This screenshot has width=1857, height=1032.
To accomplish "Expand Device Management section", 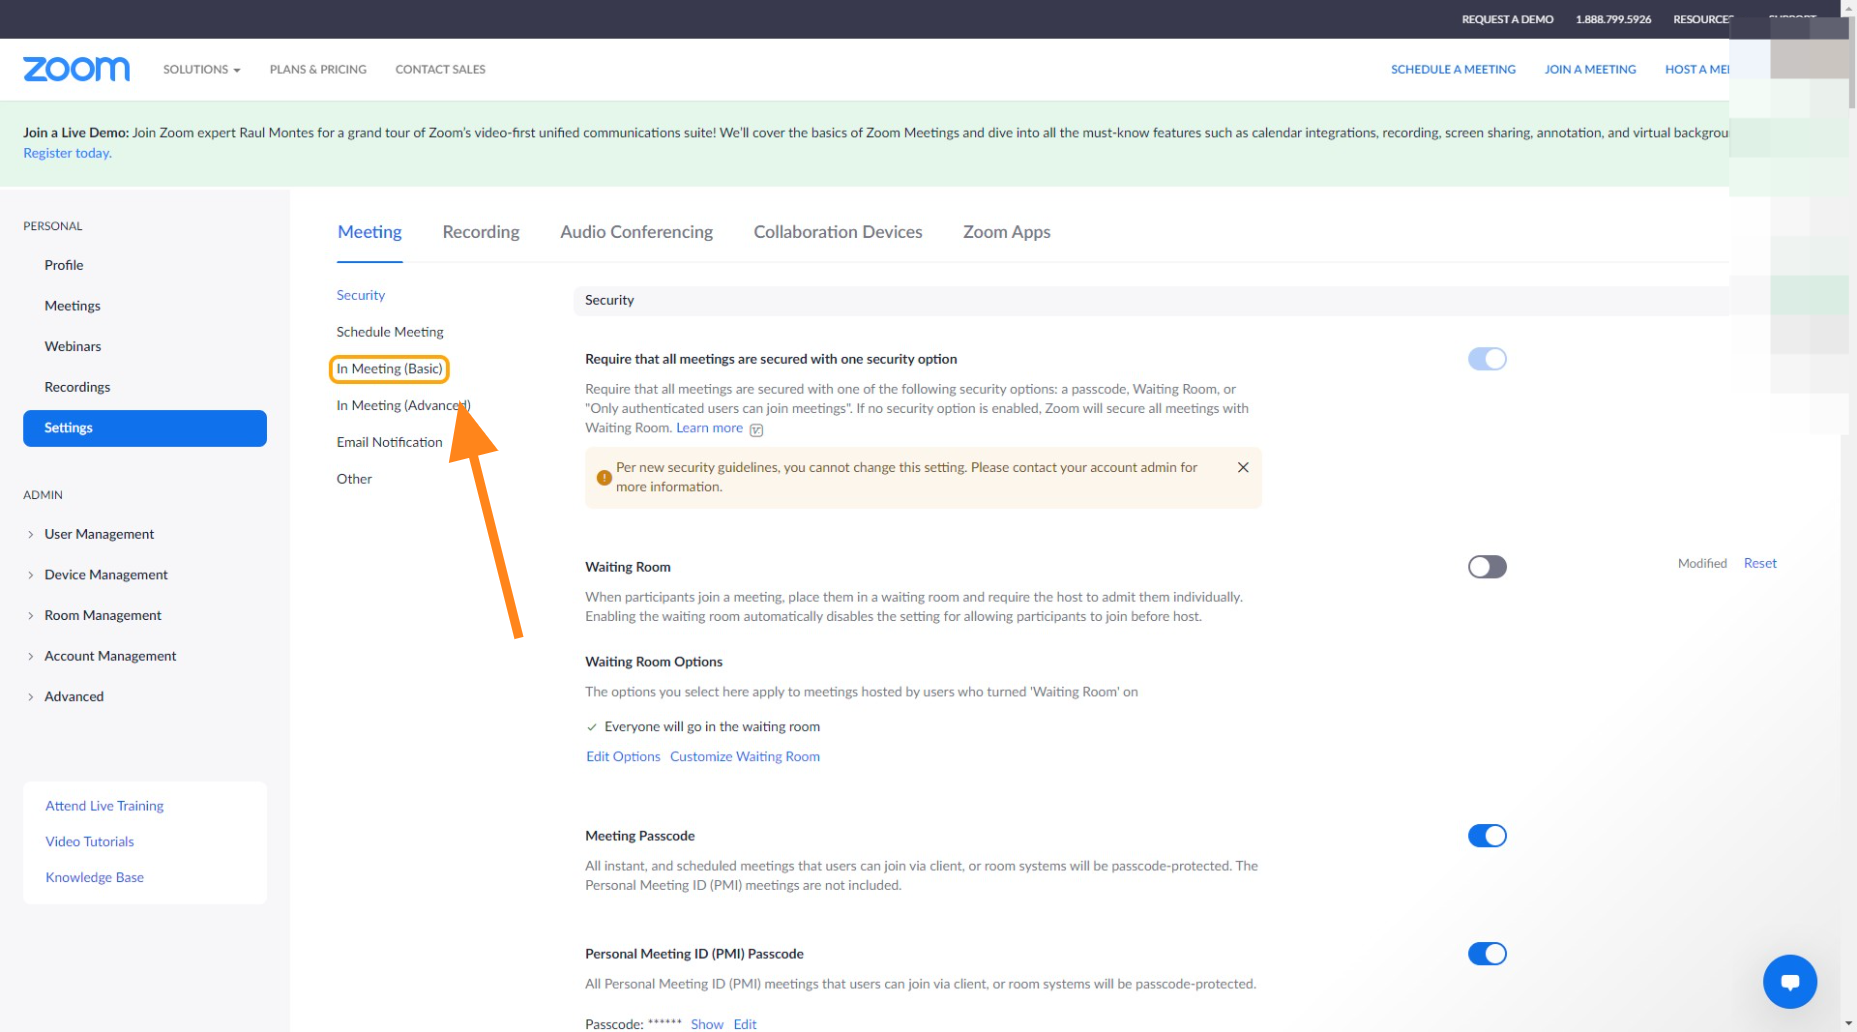I will pyautogui.click(x=105, y=575).
